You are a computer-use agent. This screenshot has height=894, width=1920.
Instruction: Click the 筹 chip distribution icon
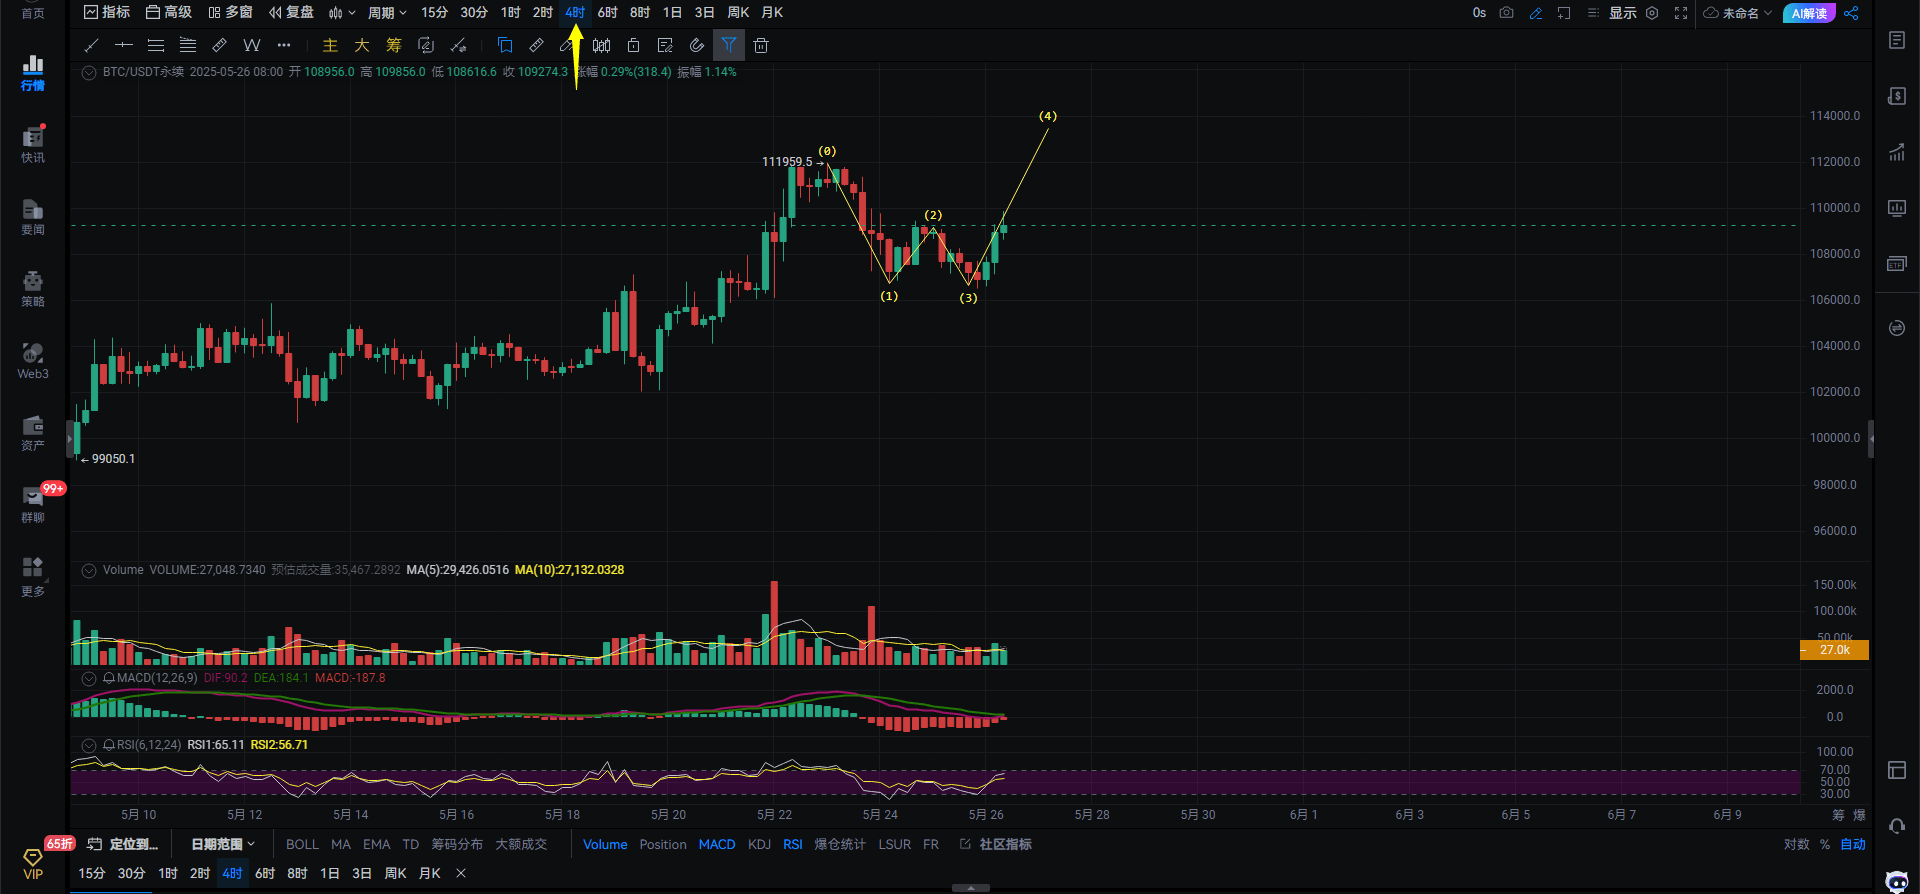[394, 45]
